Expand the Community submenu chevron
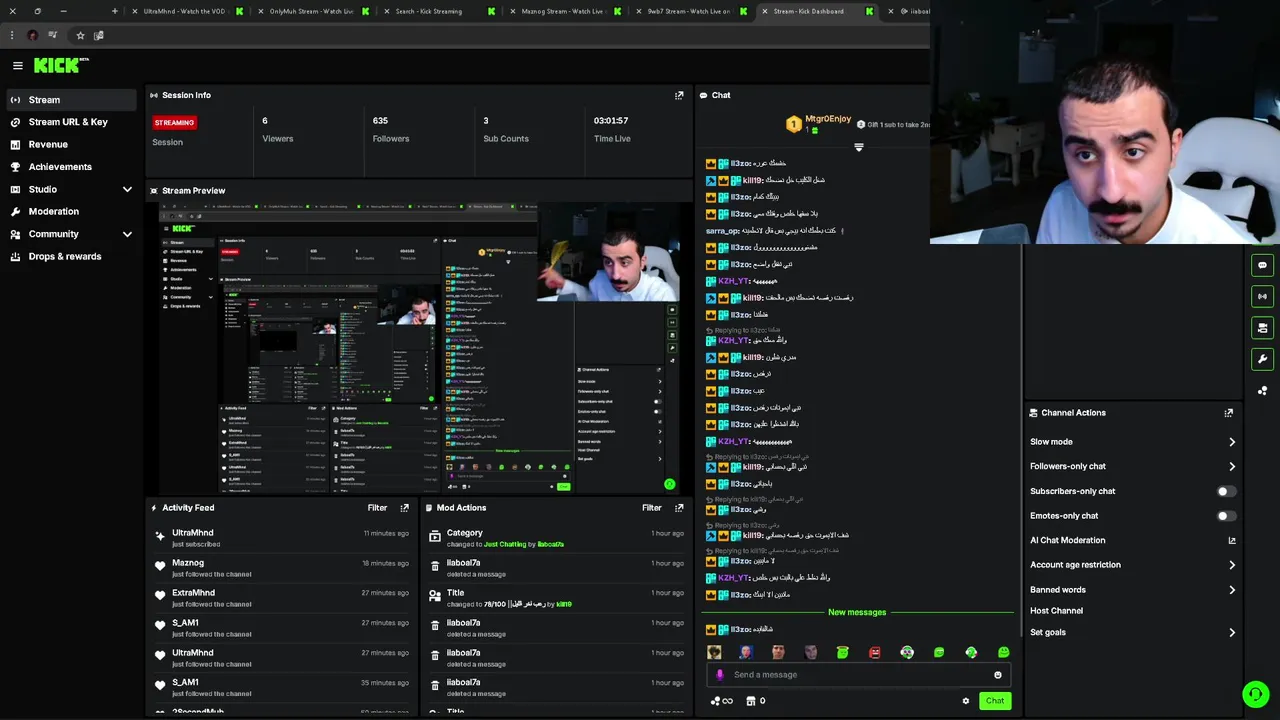 (127, 234)
